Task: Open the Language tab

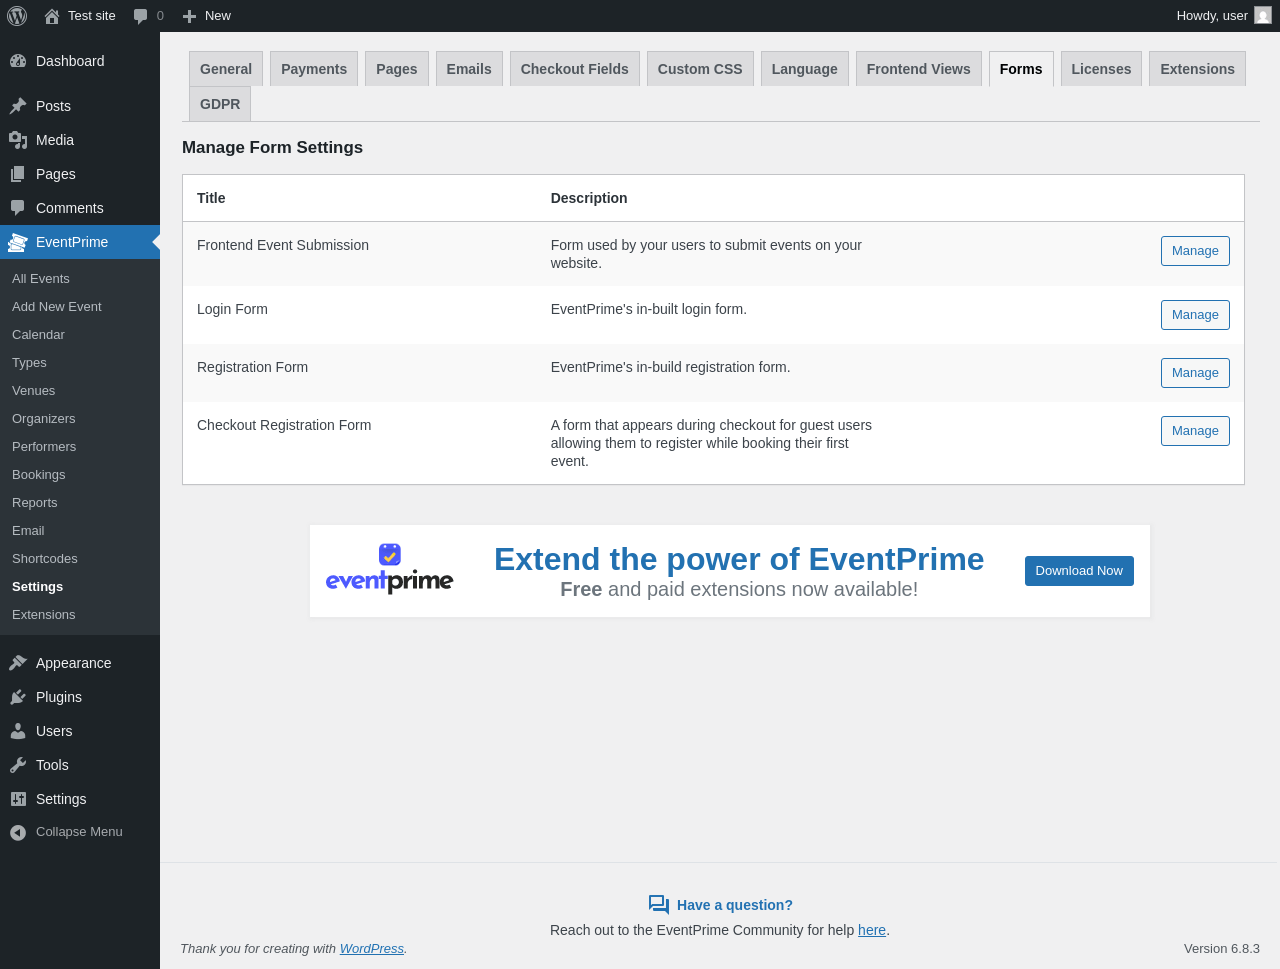Action: click(x=805, y=69)
